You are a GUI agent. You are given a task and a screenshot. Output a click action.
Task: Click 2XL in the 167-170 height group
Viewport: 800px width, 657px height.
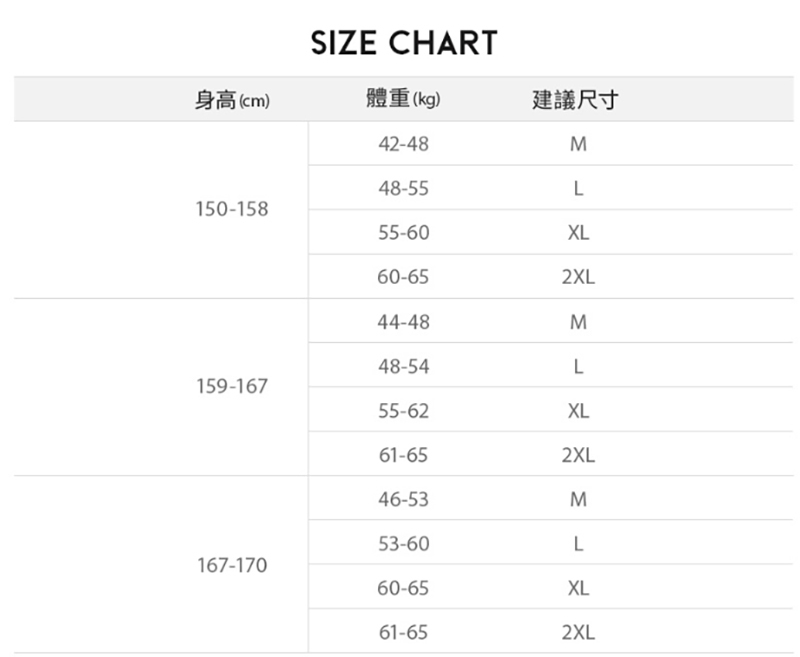click(577, 633)
